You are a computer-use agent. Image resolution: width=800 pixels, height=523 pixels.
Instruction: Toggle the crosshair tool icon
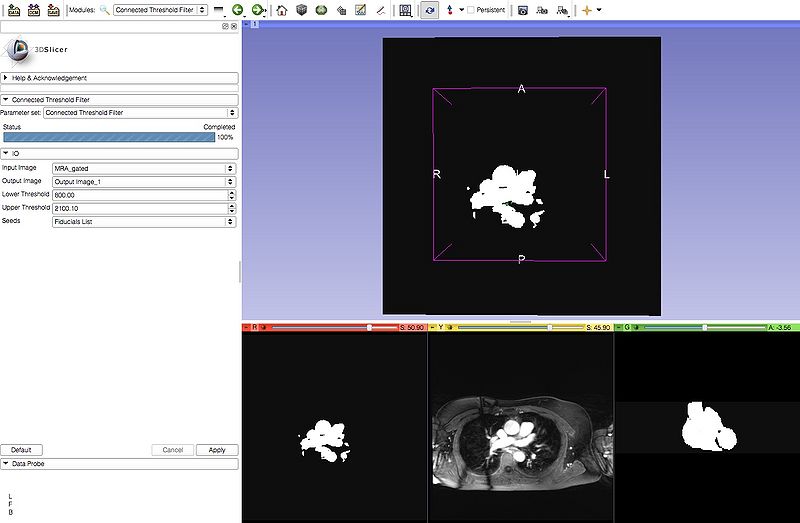(587, 9)
